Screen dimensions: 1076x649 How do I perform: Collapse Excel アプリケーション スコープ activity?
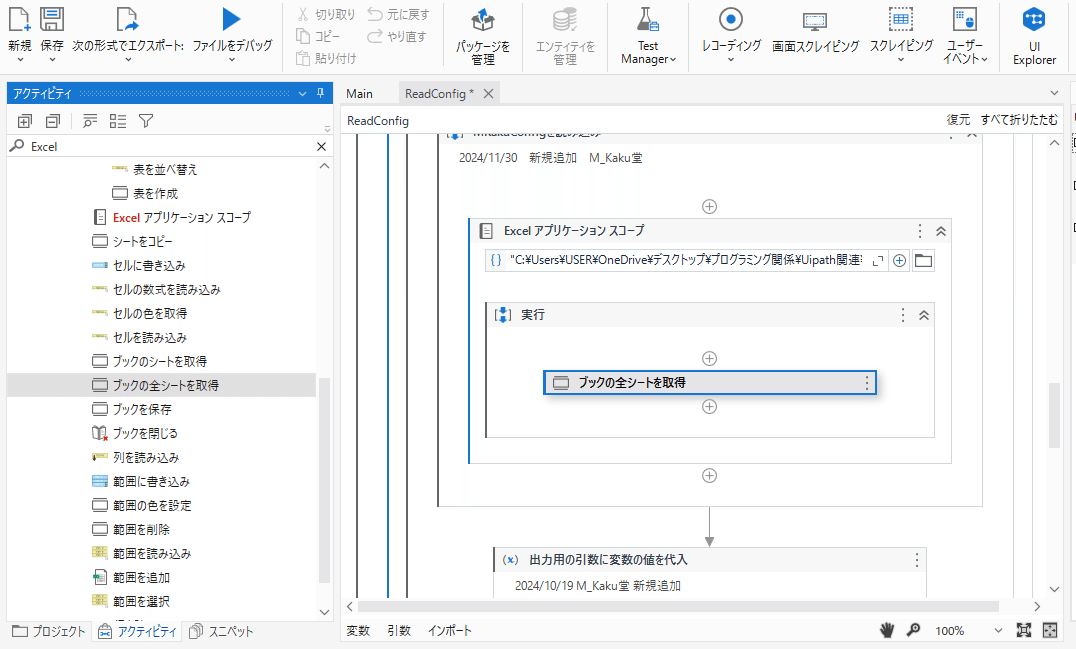tap(941, 231)
